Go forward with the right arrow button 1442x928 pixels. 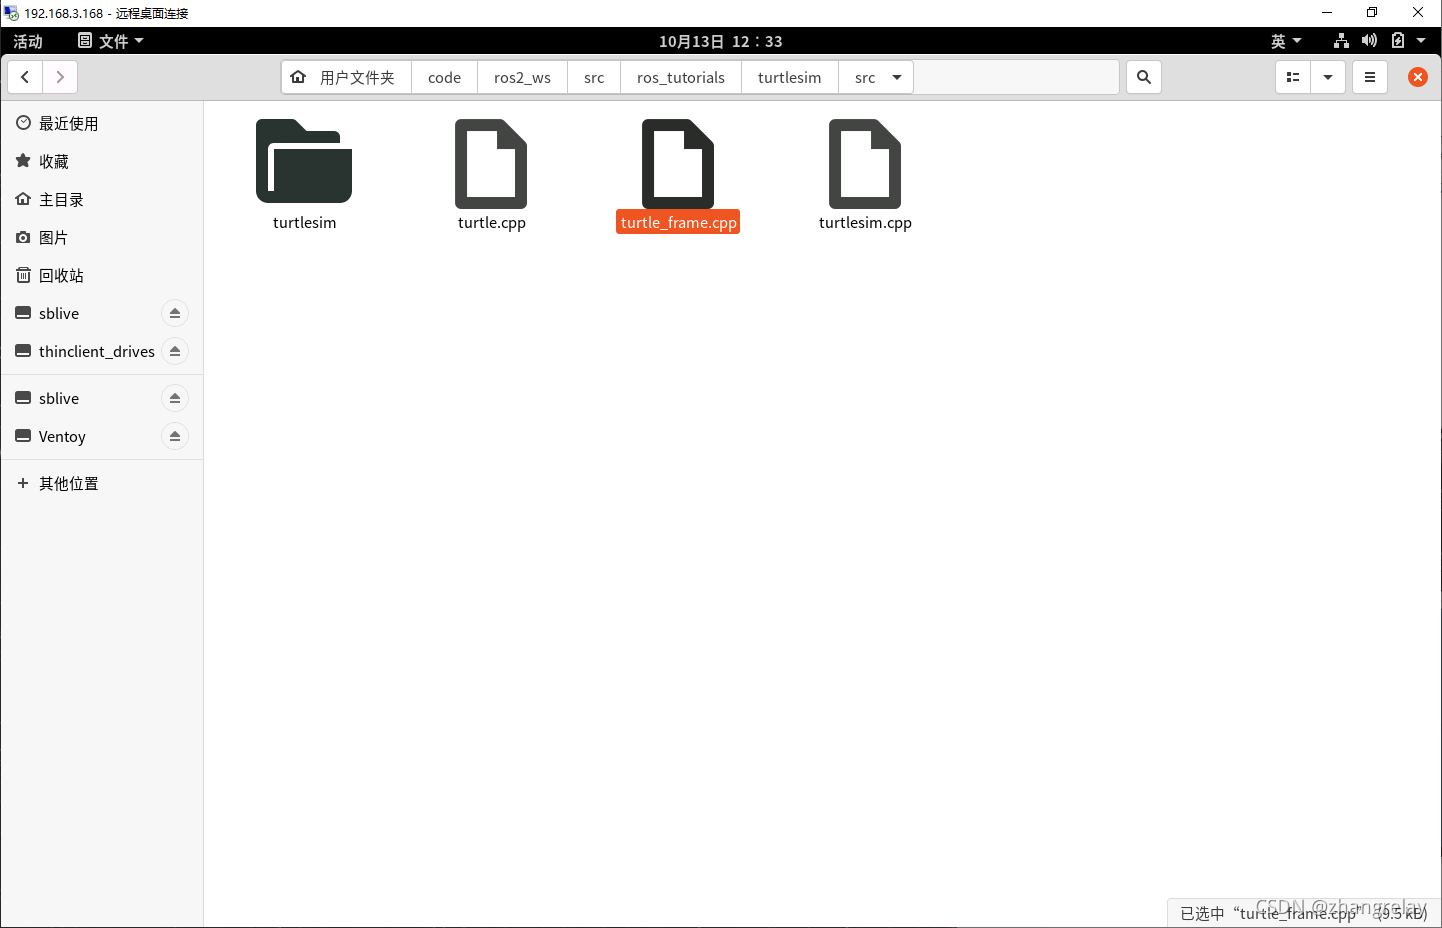point(60,77)
